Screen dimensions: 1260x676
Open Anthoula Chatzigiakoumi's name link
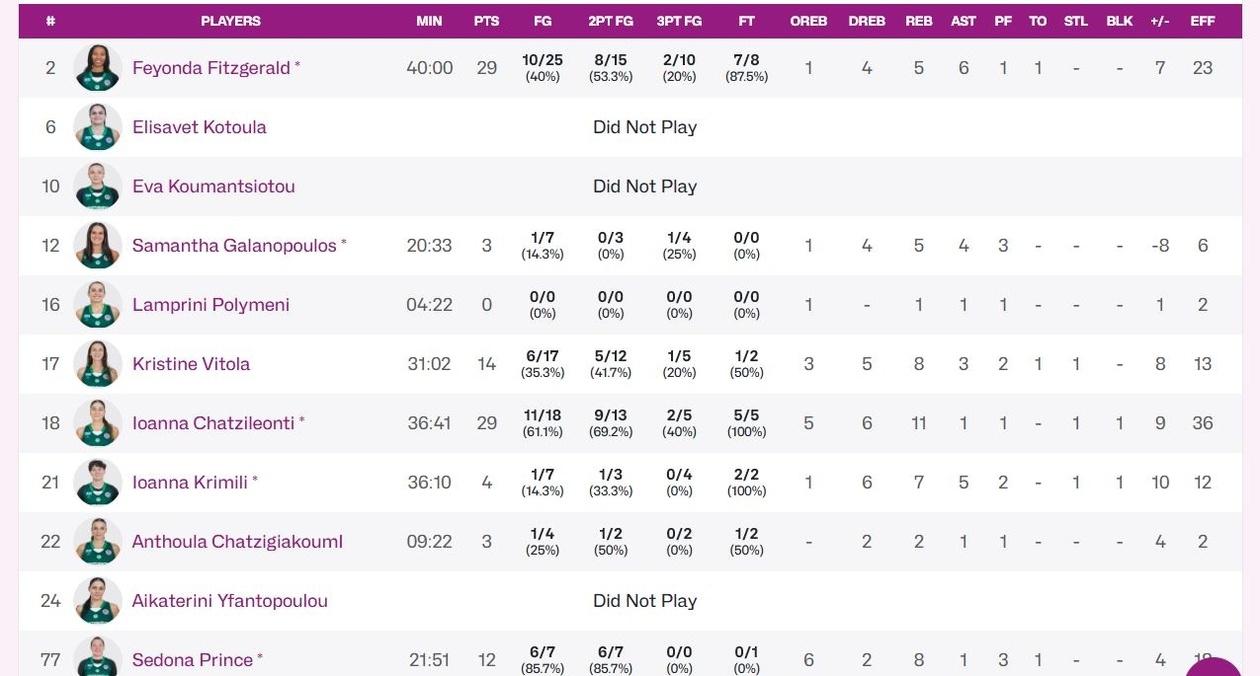237,541
